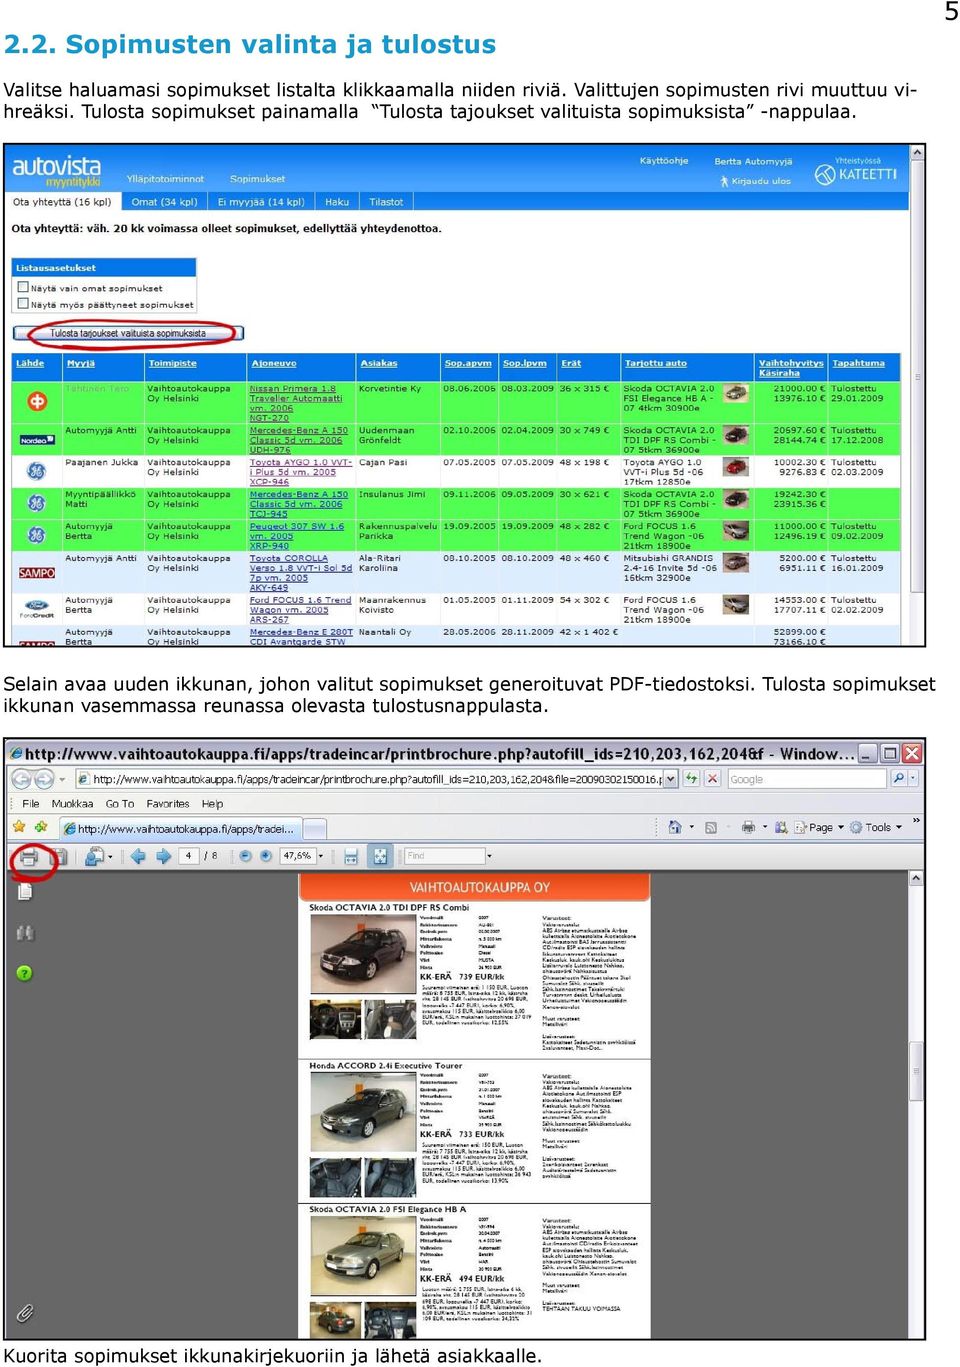960x1367 pixels.
Task: Click the fit full page icon in PDF toolbar
Action: [380, 856]
